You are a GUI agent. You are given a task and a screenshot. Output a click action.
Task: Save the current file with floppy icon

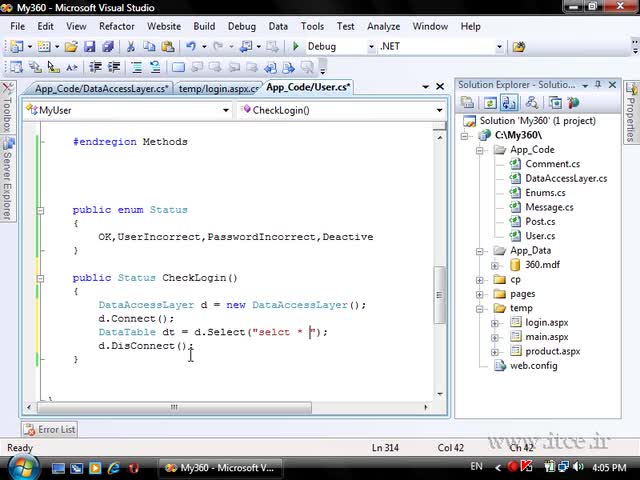click(x=89, y=47)
